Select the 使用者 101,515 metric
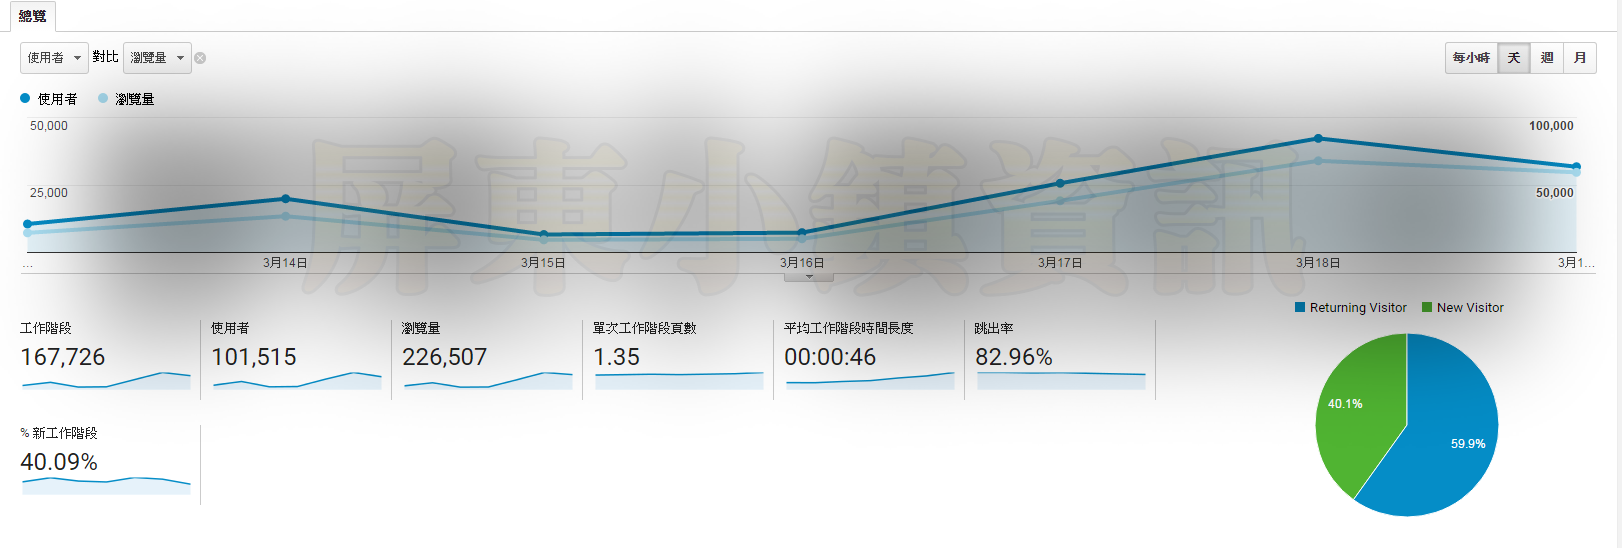The height and width of the screenshot is (548, 1622). 296,359
